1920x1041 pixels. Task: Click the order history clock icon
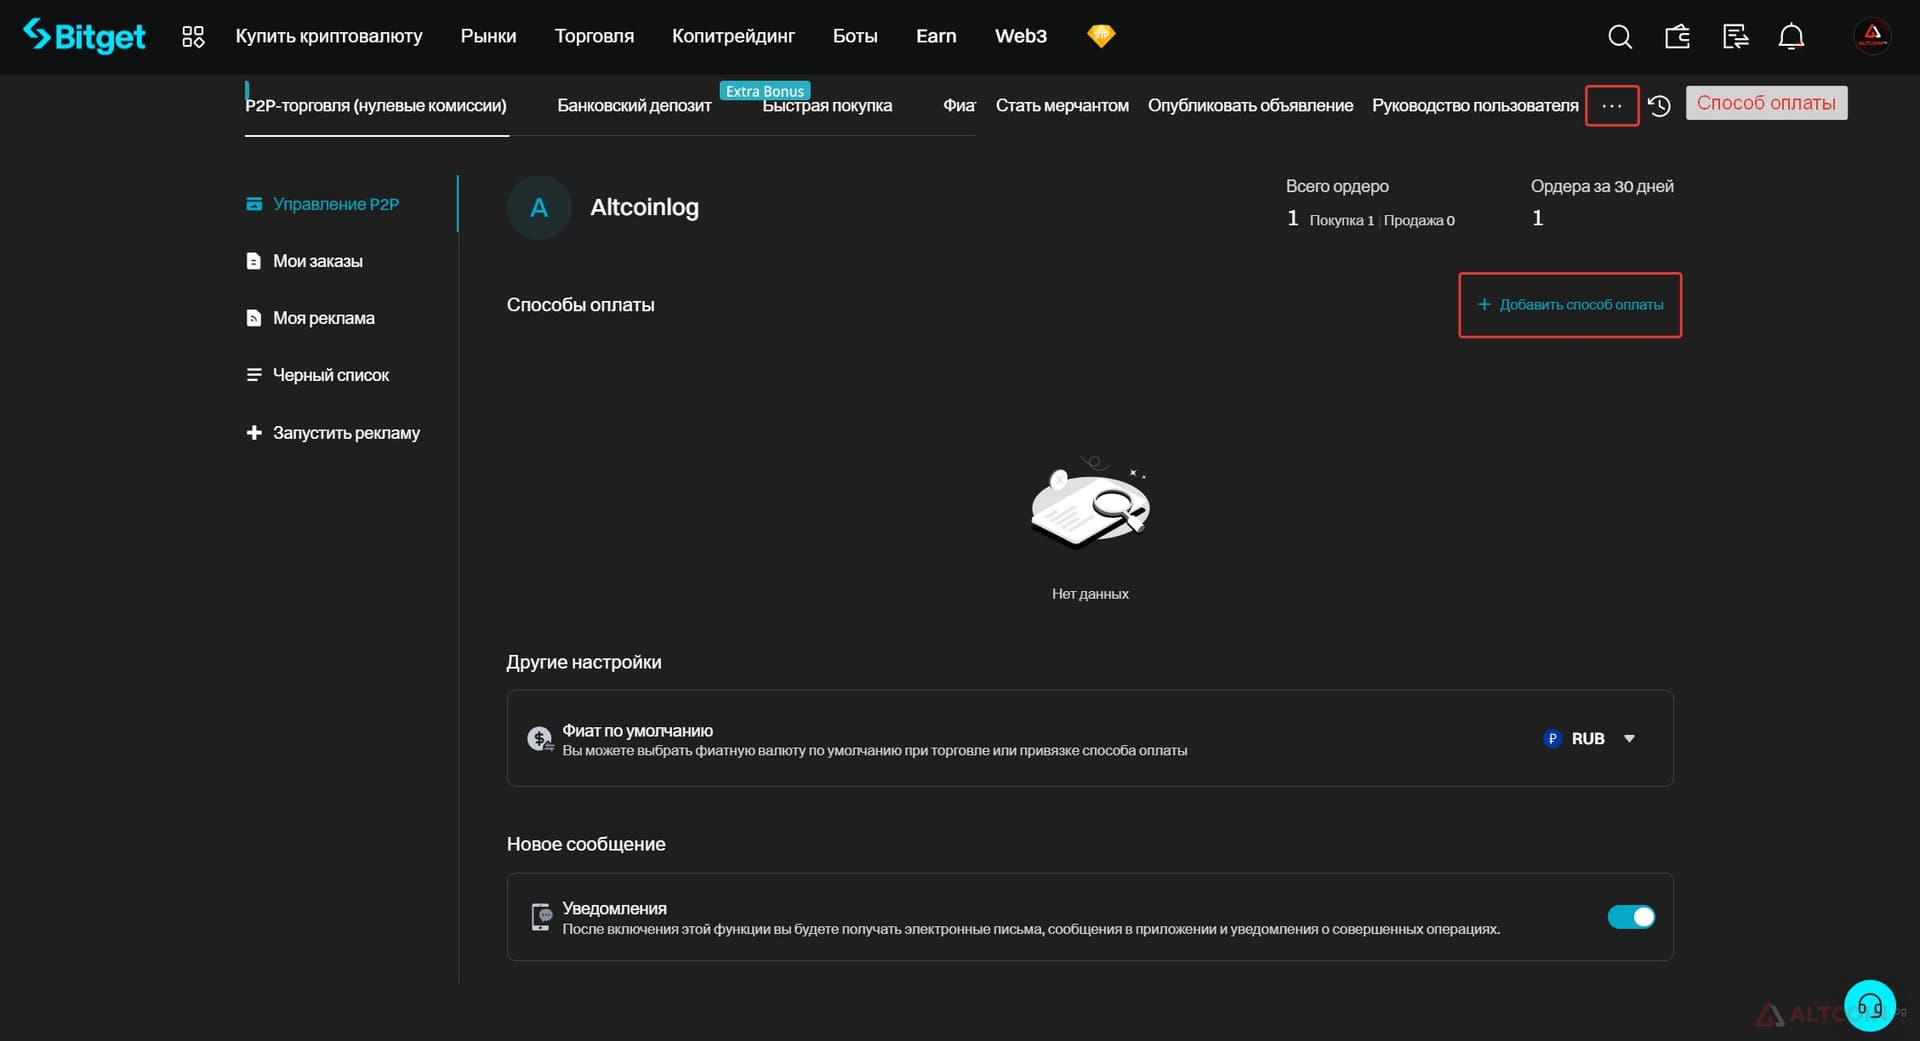click(1659, 106)
